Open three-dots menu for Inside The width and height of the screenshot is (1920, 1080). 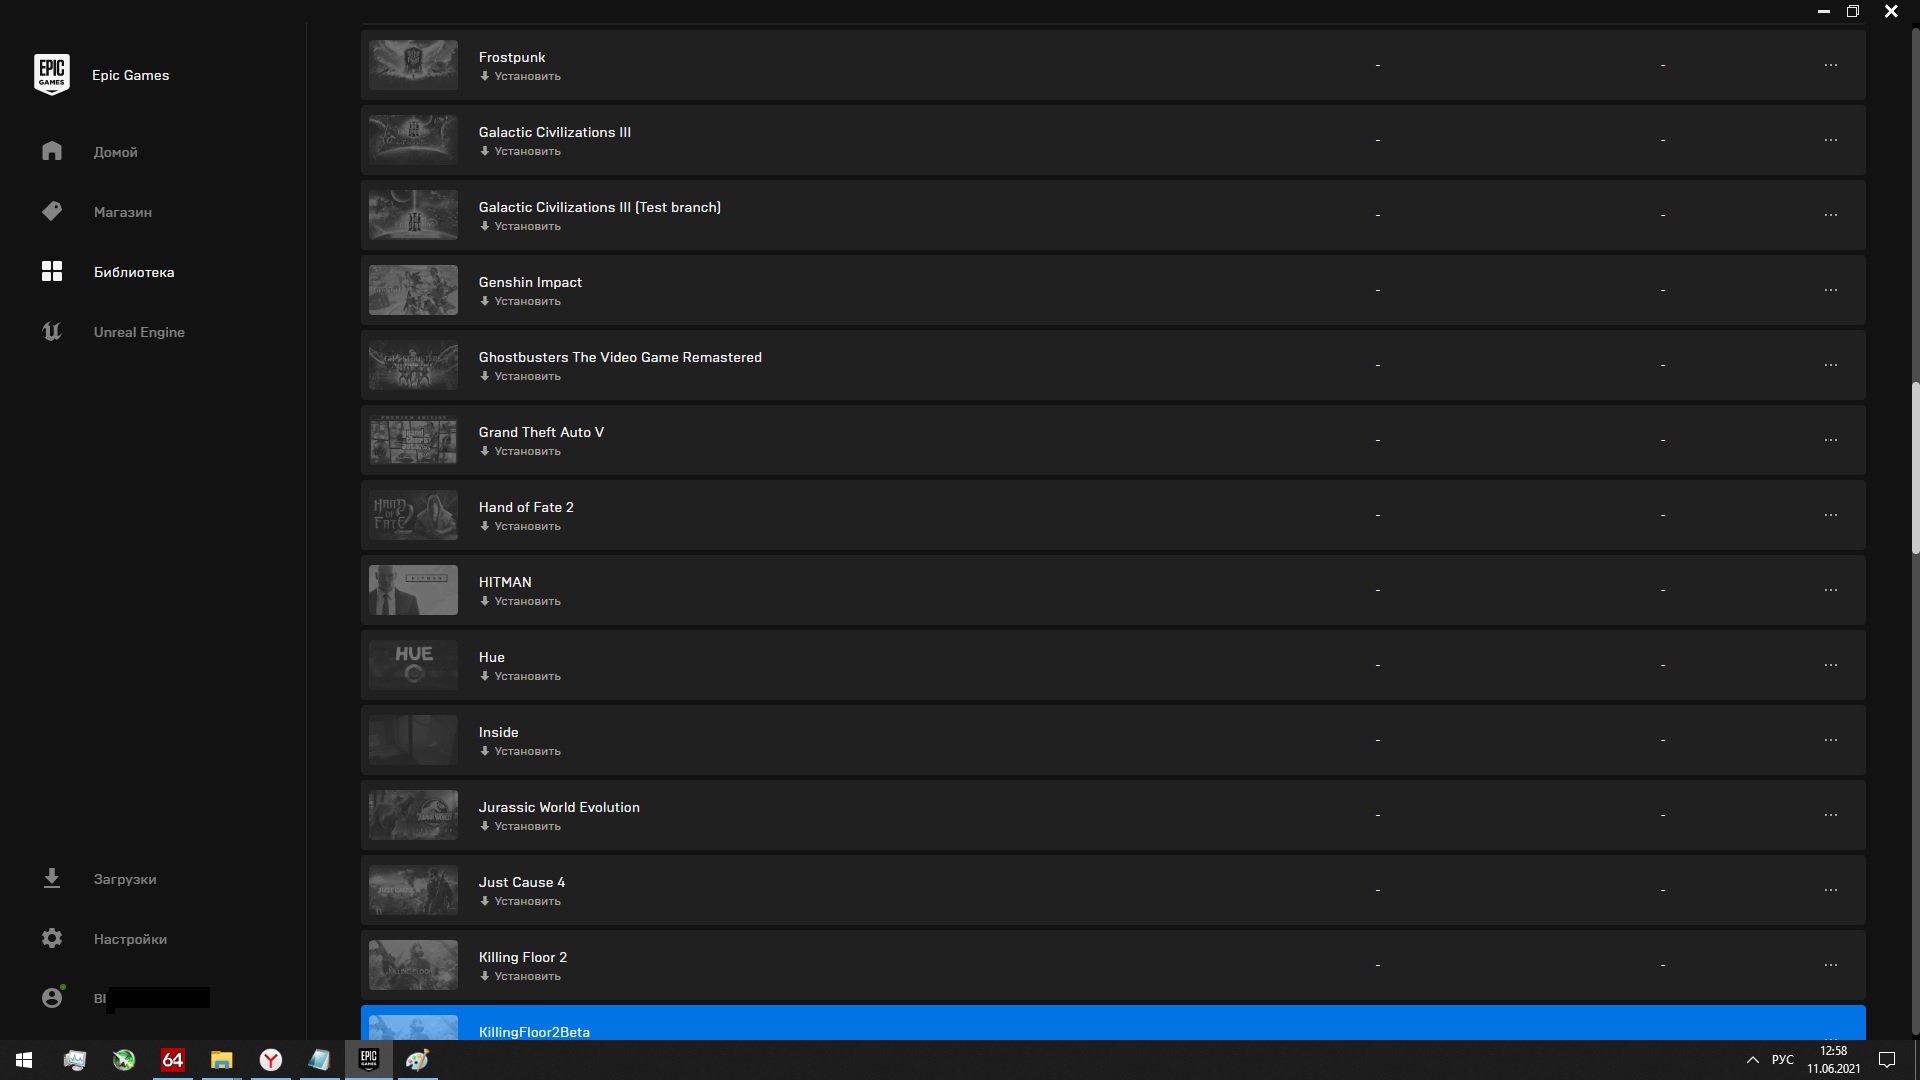coord(1830,740)
